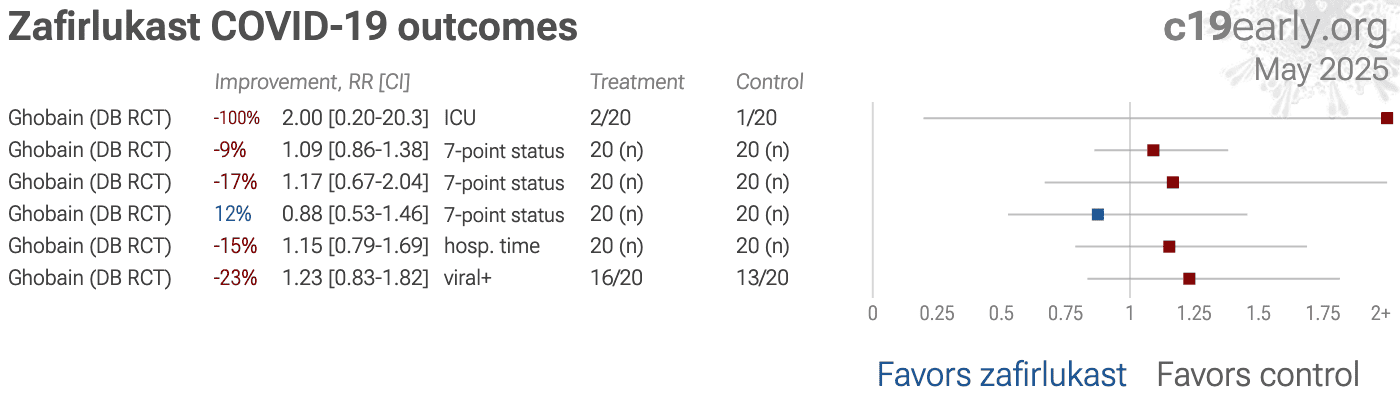Click the red 1.09 7-point status marker
The height and width of the screenshot is (397, 1400).
click(1152, 150)
